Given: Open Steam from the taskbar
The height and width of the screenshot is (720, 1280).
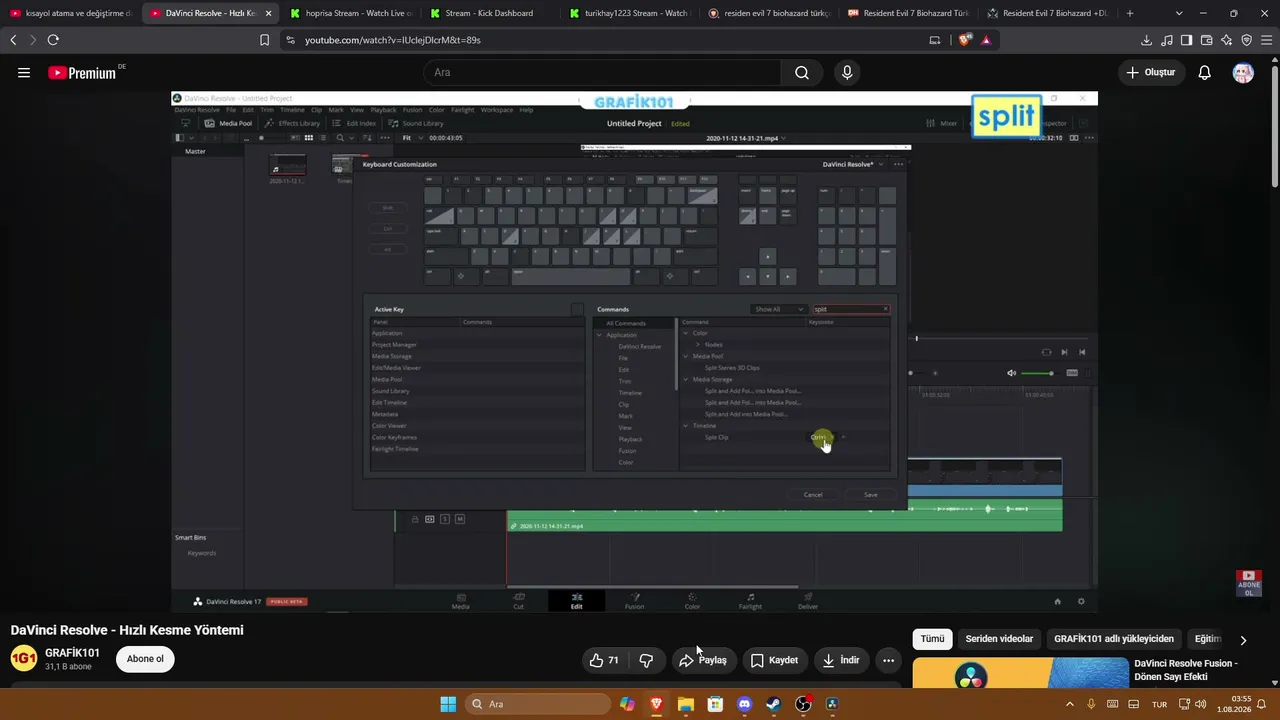Looking at the screenshot, I should coord(773,704).
